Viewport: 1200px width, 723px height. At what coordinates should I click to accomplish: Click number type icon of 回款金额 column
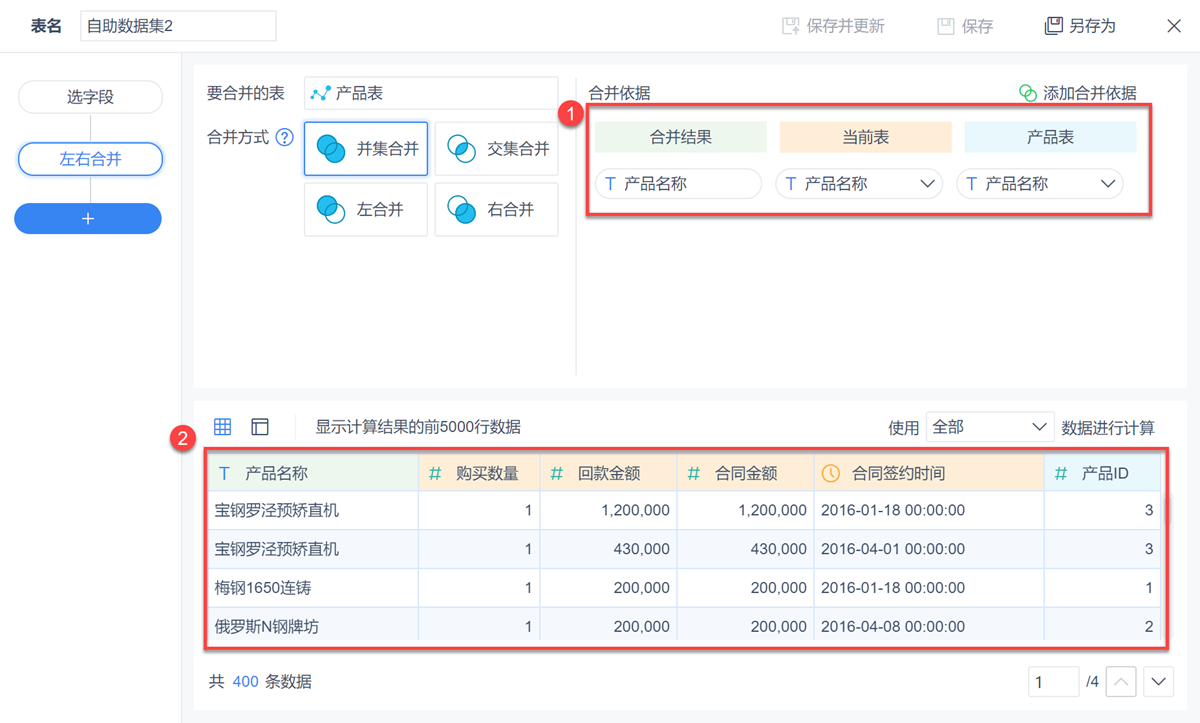(557, 474)
